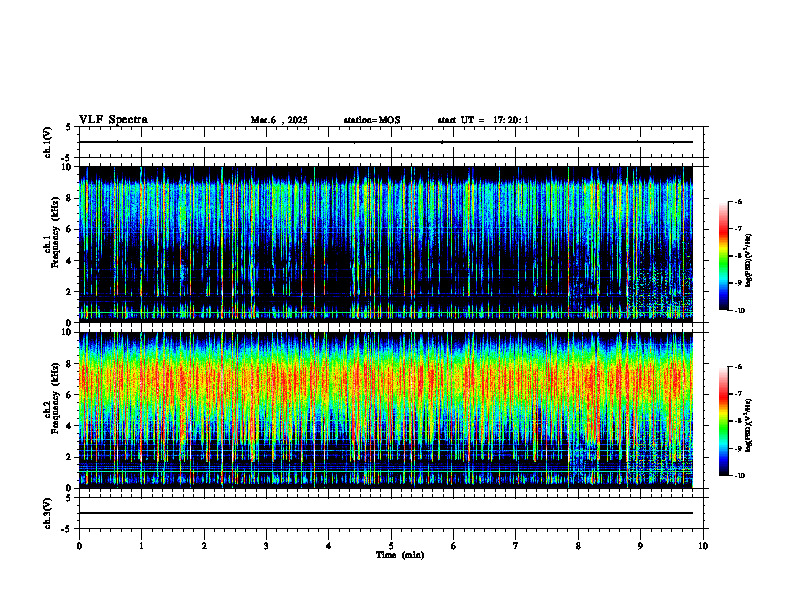
Task: Click the "ch.3(V)" waveform axis label
Action: tap(48, 513)
